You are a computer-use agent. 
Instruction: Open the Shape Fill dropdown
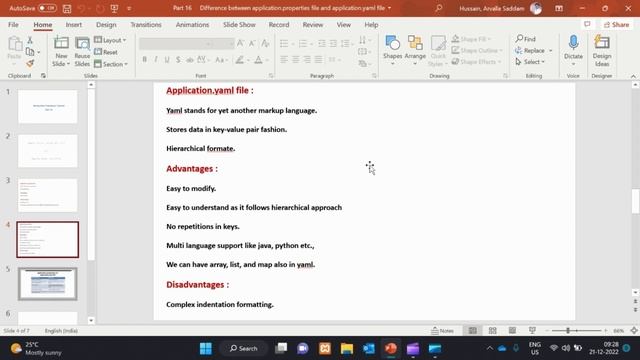471,39
